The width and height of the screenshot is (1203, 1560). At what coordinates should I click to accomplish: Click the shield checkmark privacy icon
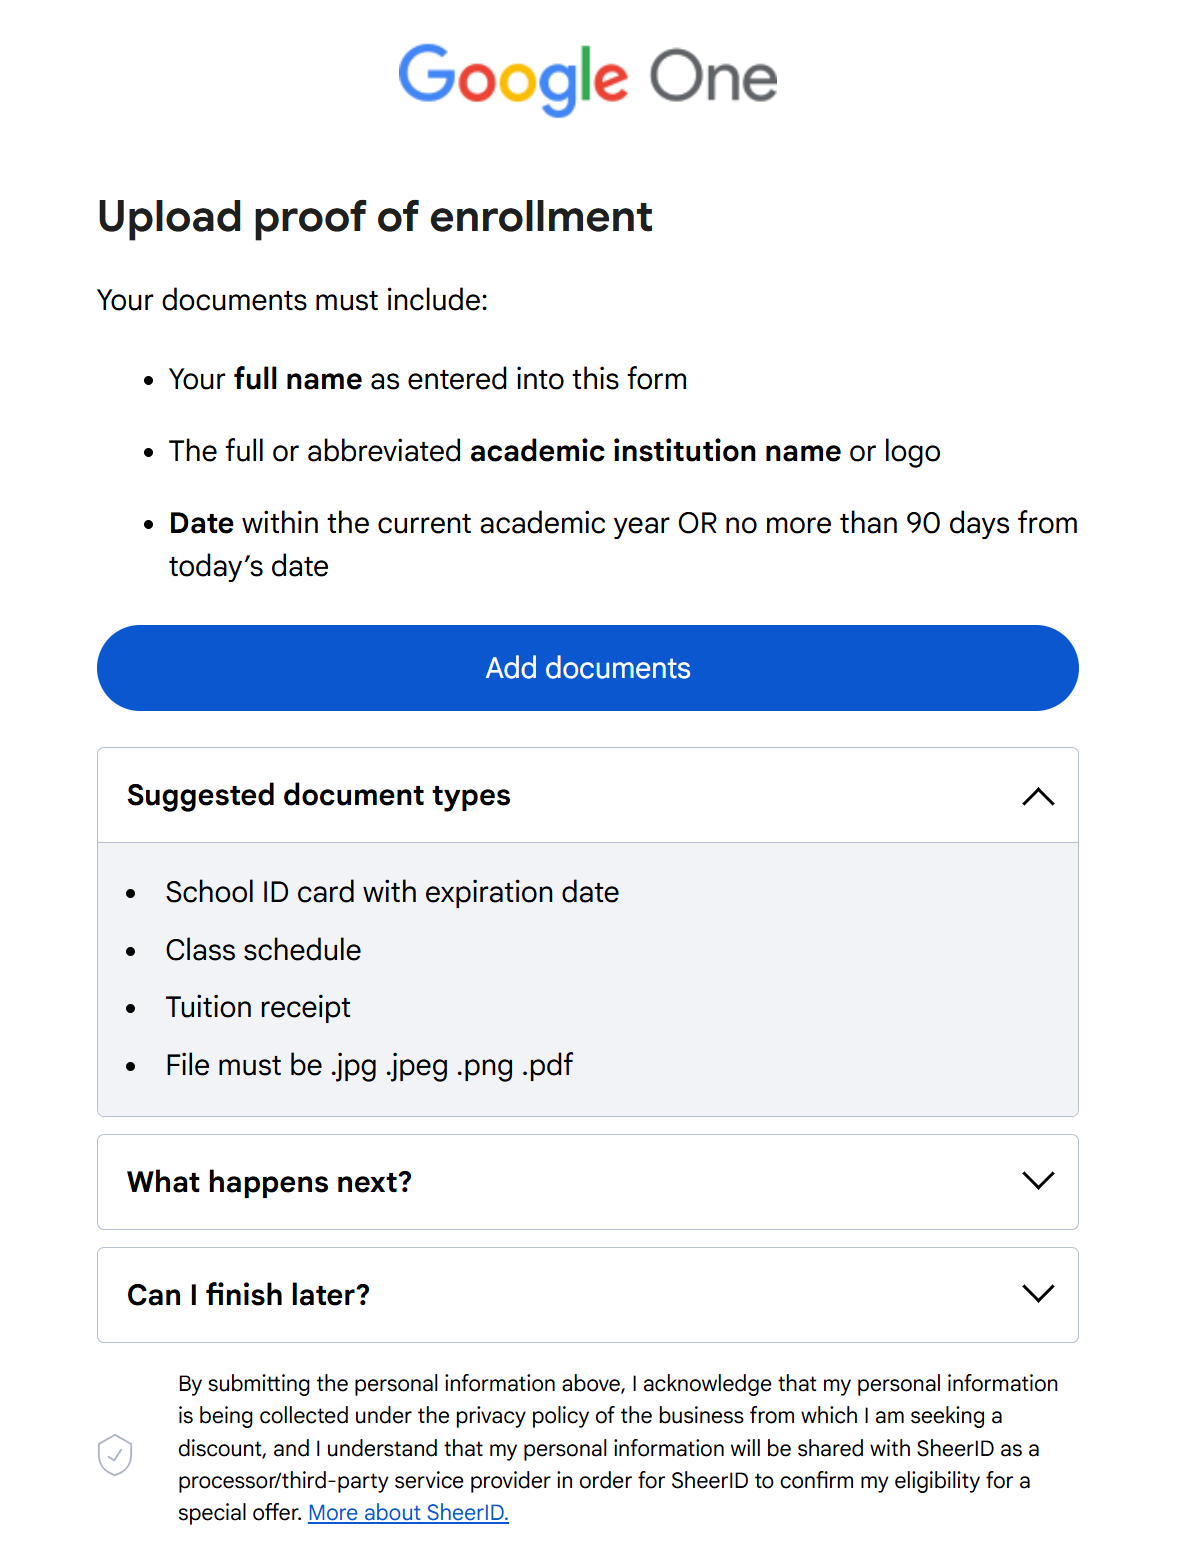(115, 1454)
